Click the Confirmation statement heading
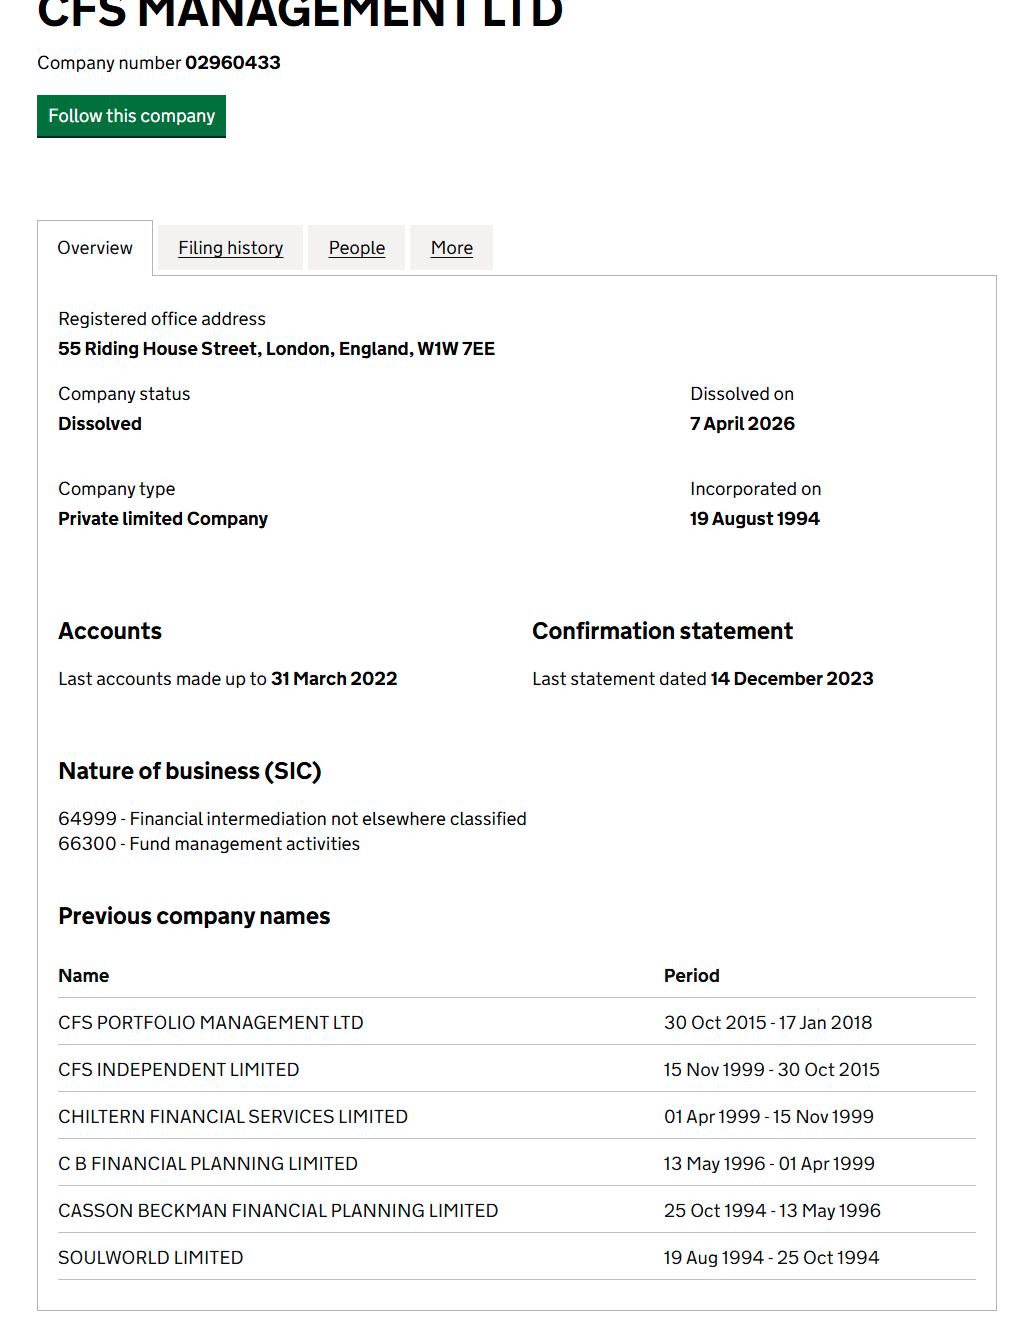 662,631
